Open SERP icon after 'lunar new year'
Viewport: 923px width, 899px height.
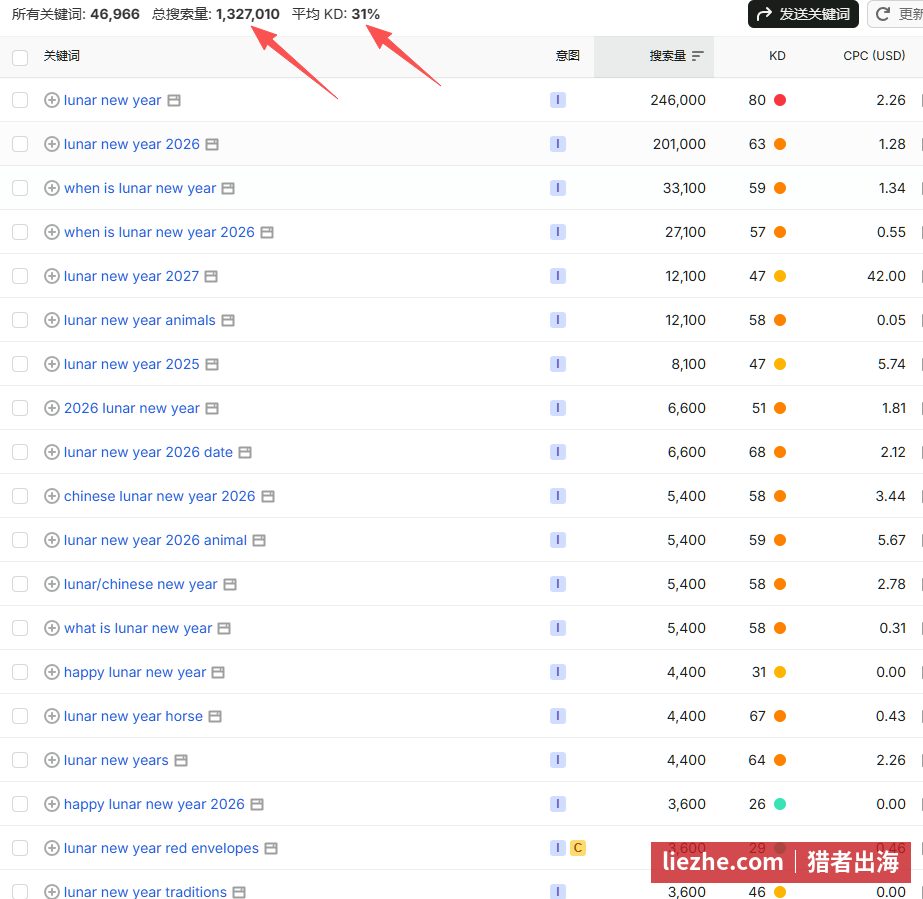(174, 101)
